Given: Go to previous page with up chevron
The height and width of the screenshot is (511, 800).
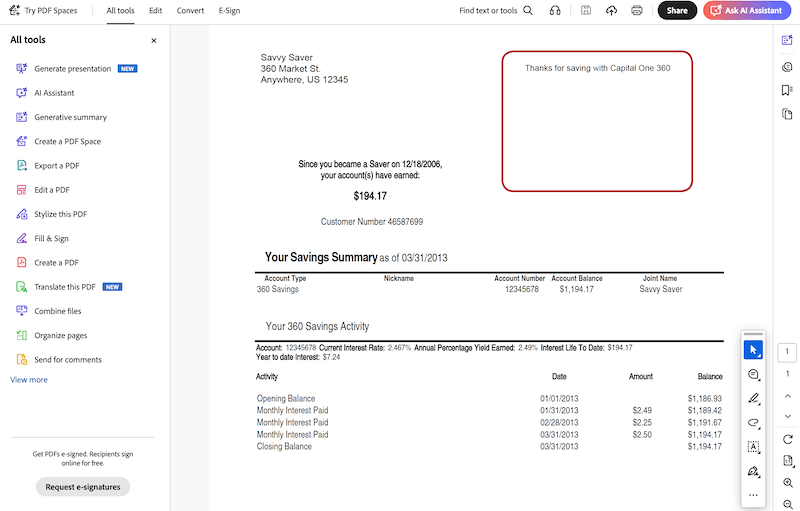Looking at the screenshot, I should [787, 396].
